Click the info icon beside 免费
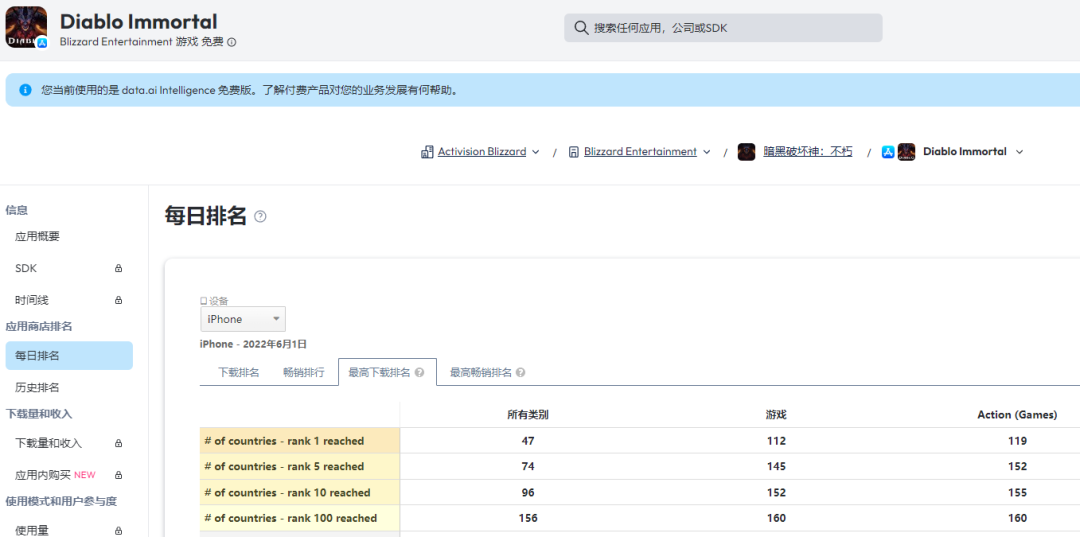 point(232,42)
